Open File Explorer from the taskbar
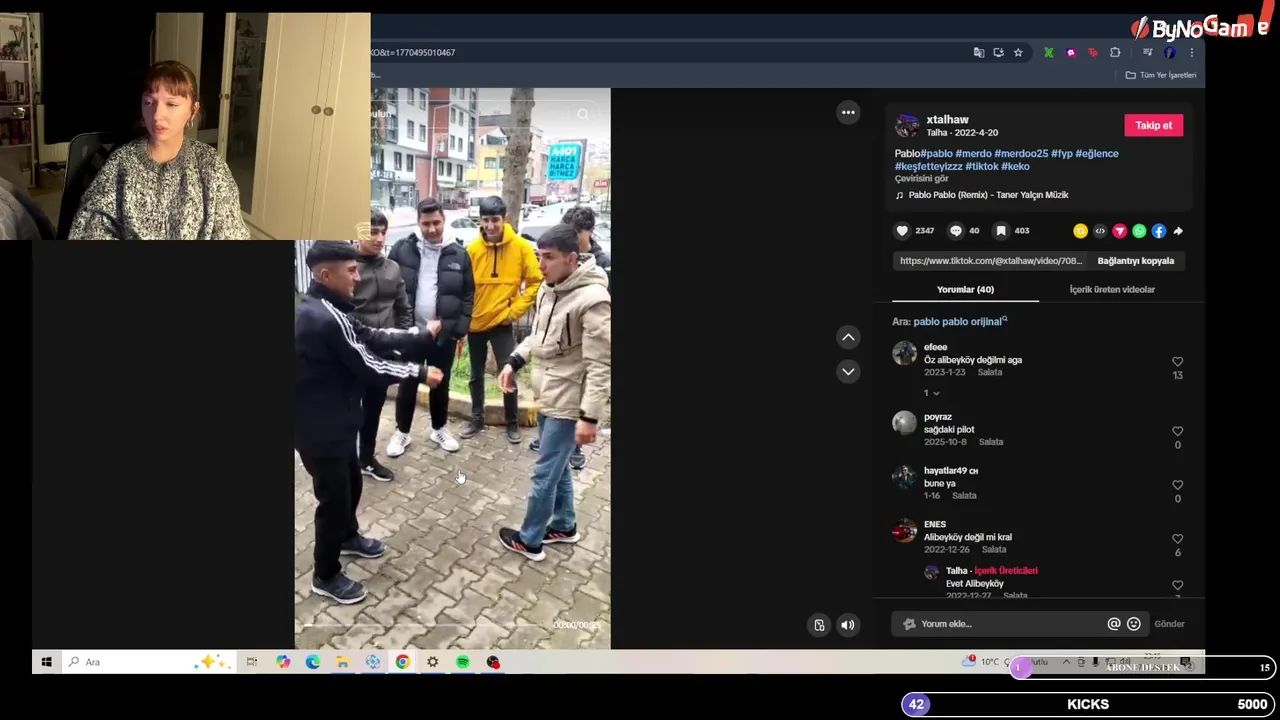Viewport: 1280px width, 720px height. 342,662
